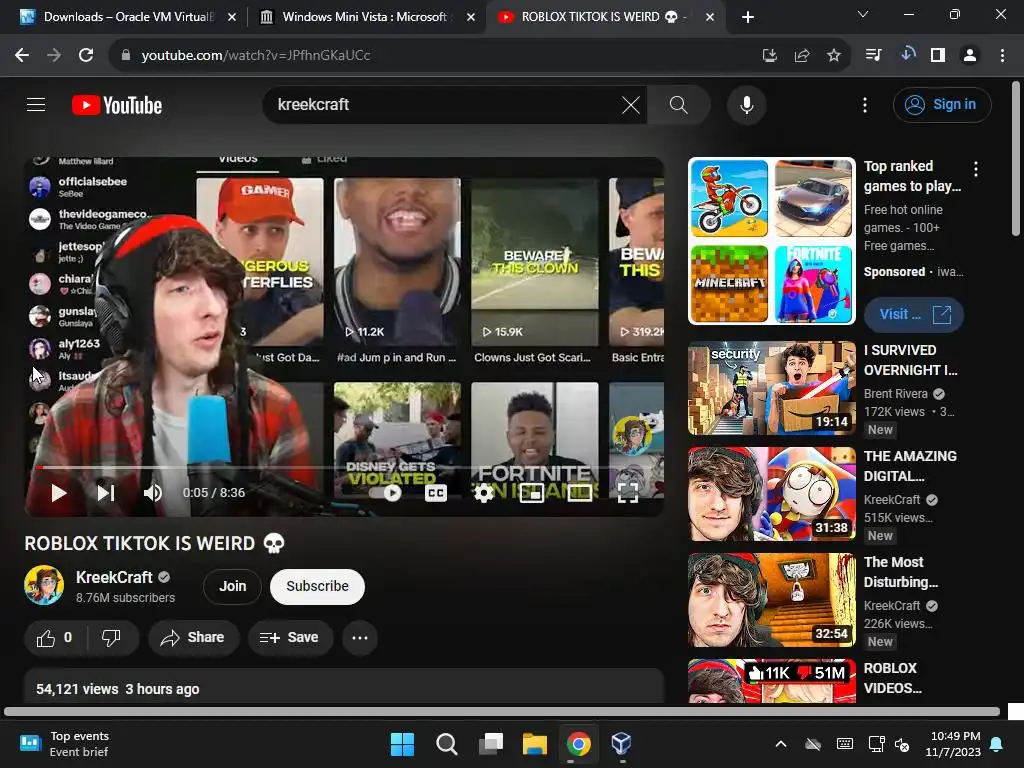The image size is (1024, 768).
Task: Open a new browser tab
Action: point(748,17)
